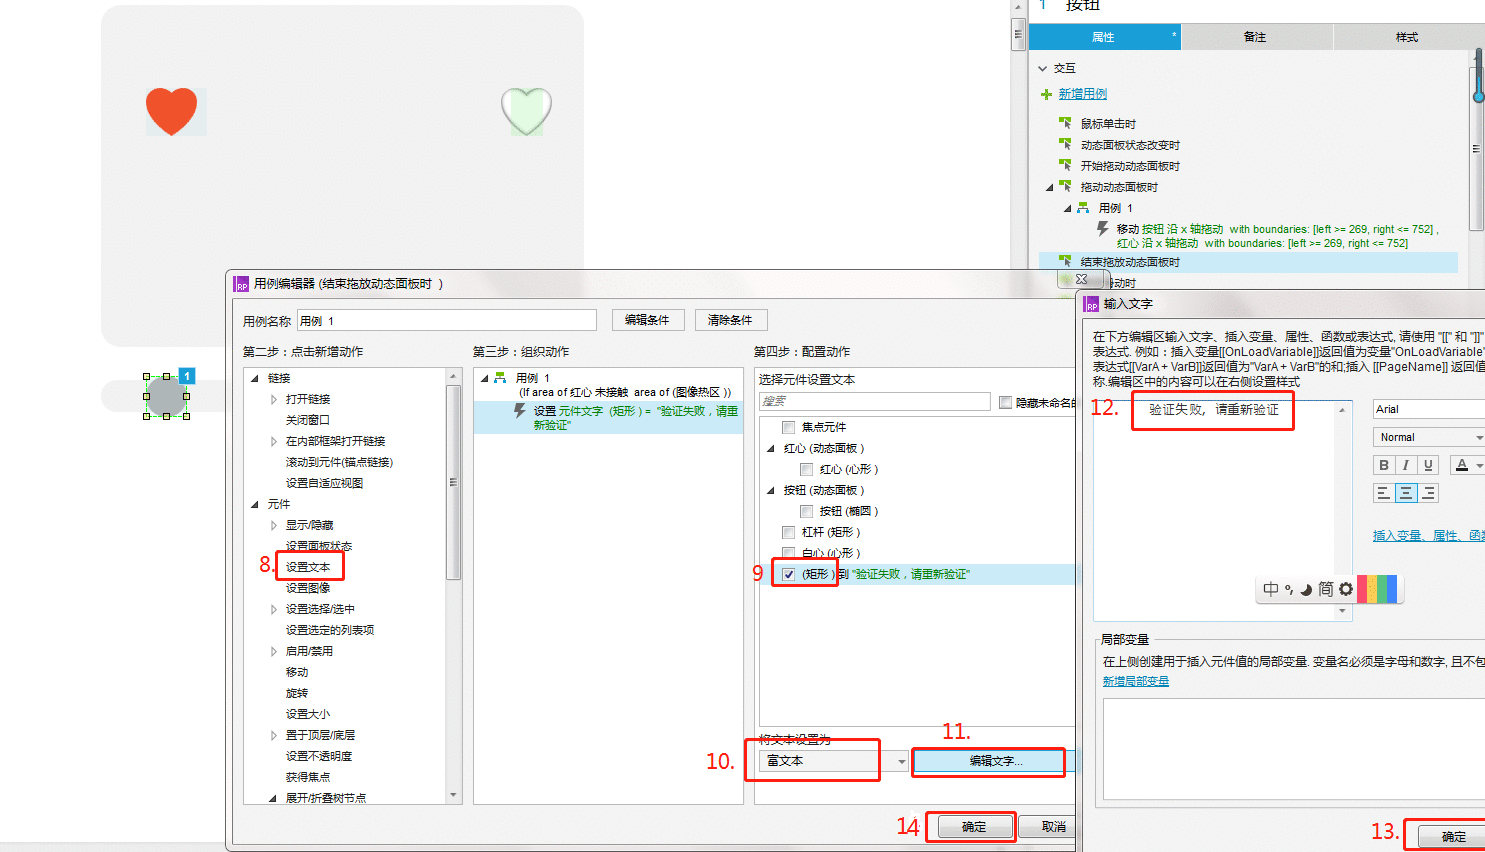Check the 红心 (心形) checkbox
This screenshot has height=852, width=1485.
(x=807, y=469)
